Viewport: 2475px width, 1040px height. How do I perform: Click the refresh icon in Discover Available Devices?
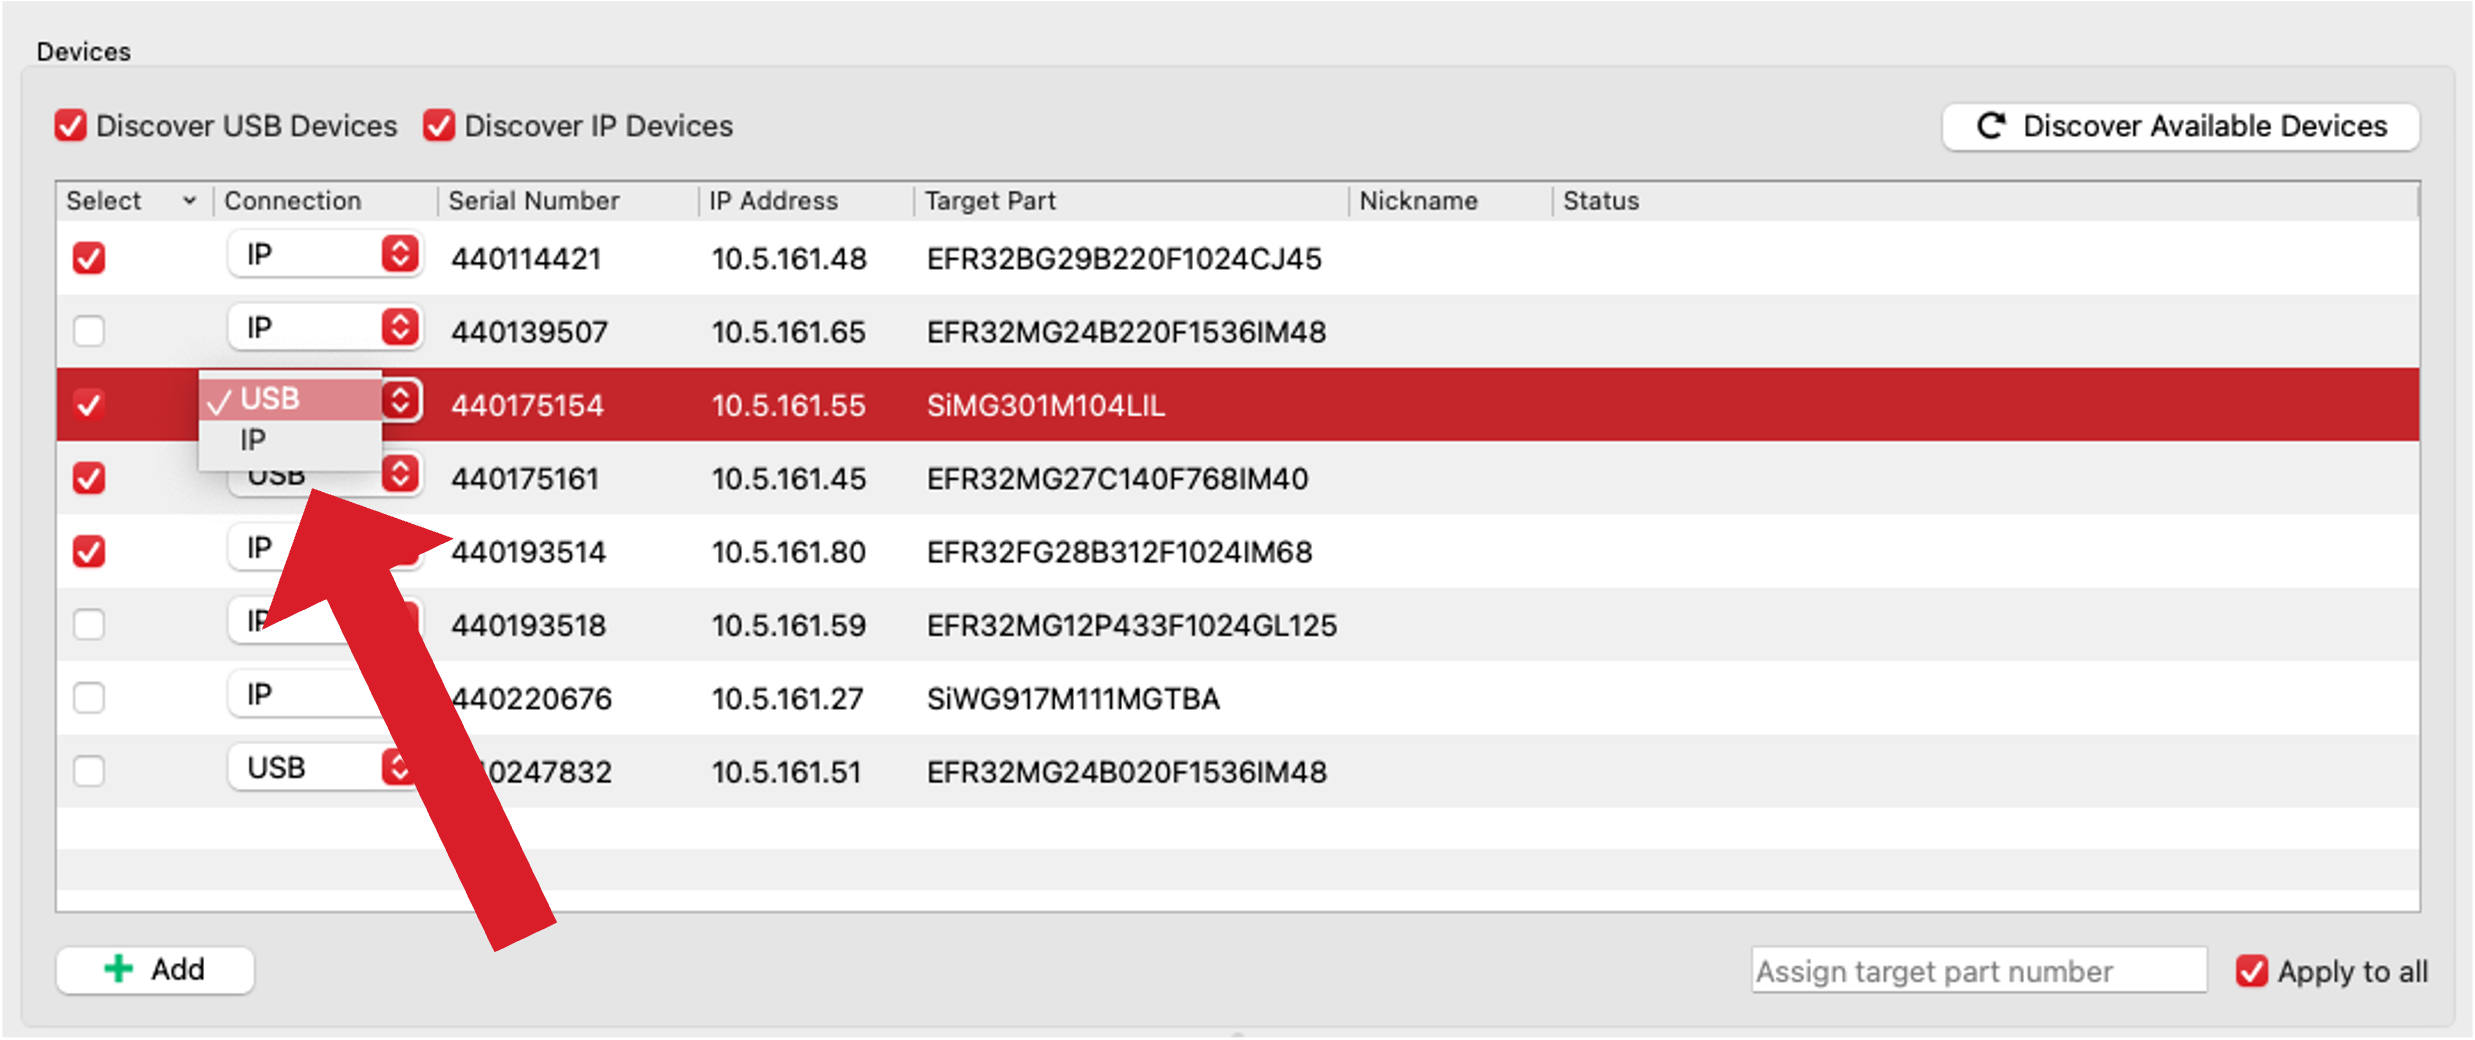pyautogui.click(x=1990, y=126)
